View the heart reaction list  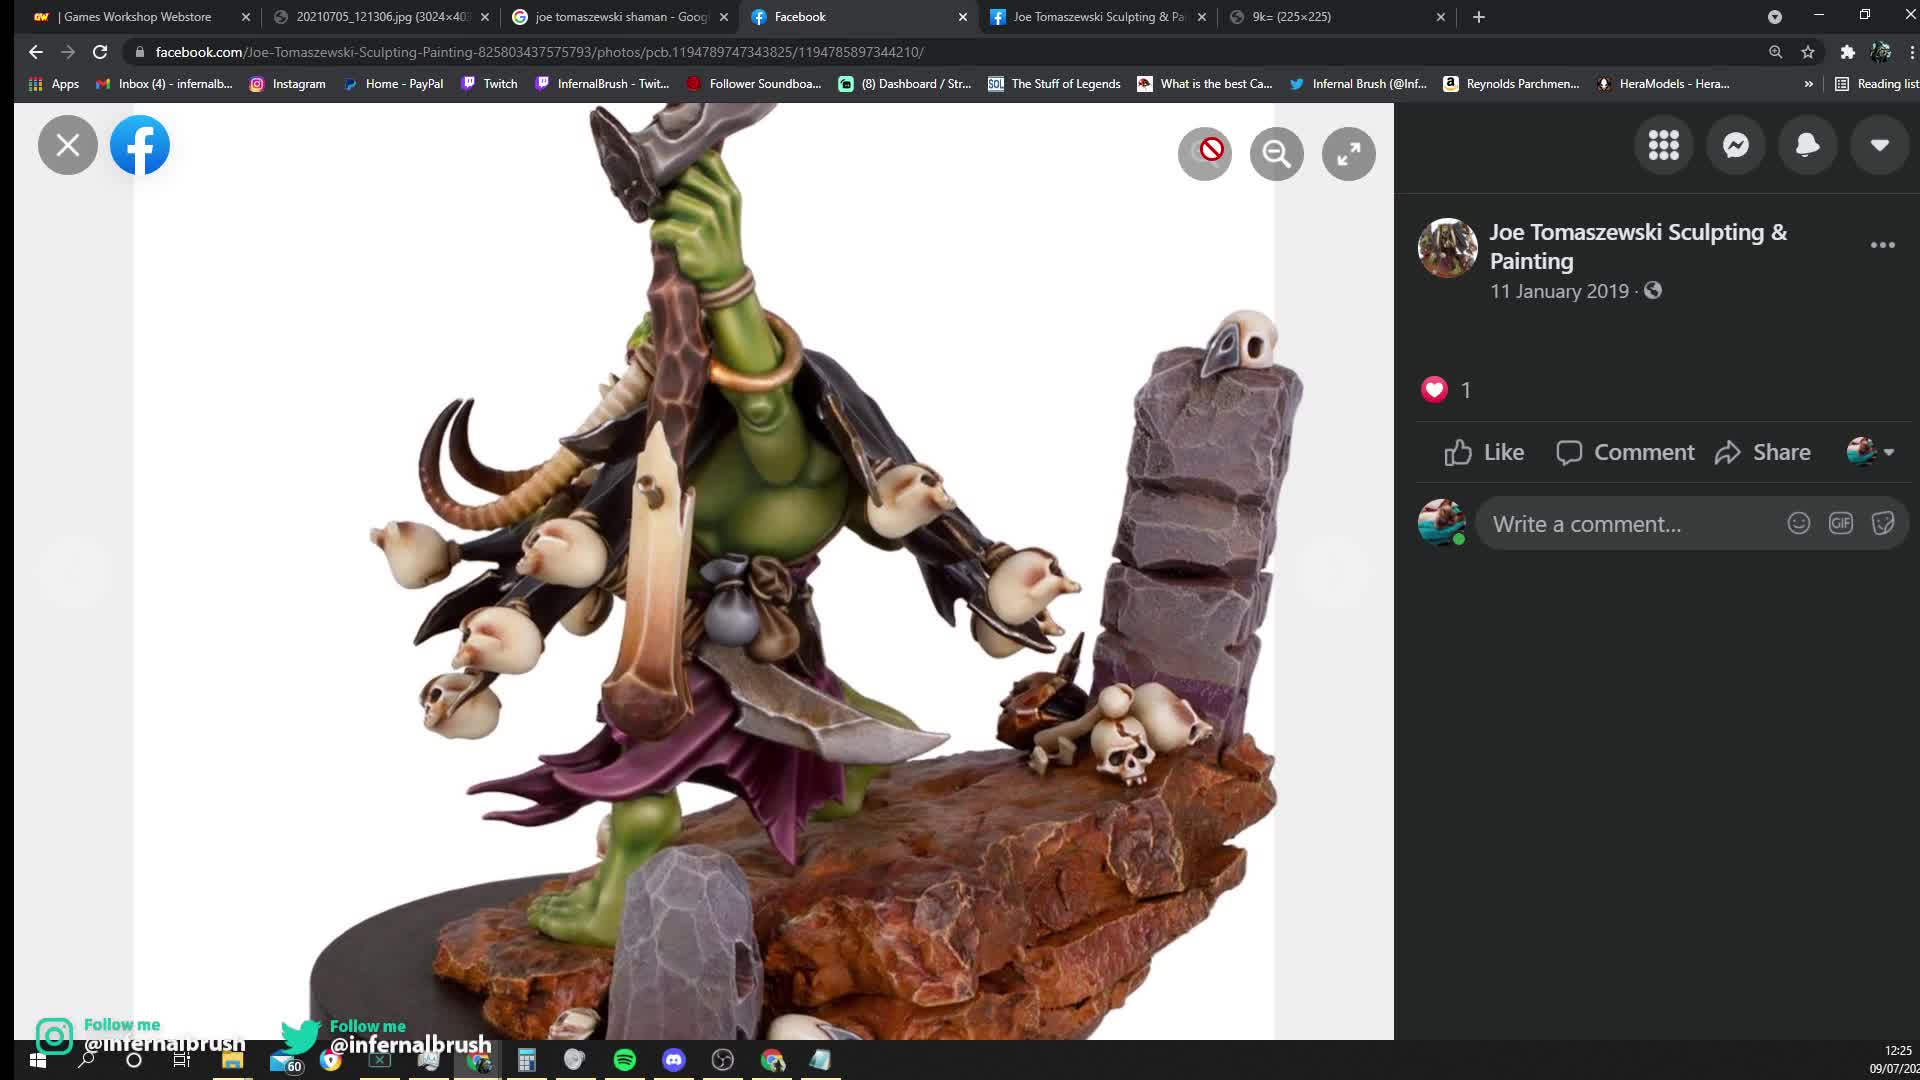pos(1435,390)
